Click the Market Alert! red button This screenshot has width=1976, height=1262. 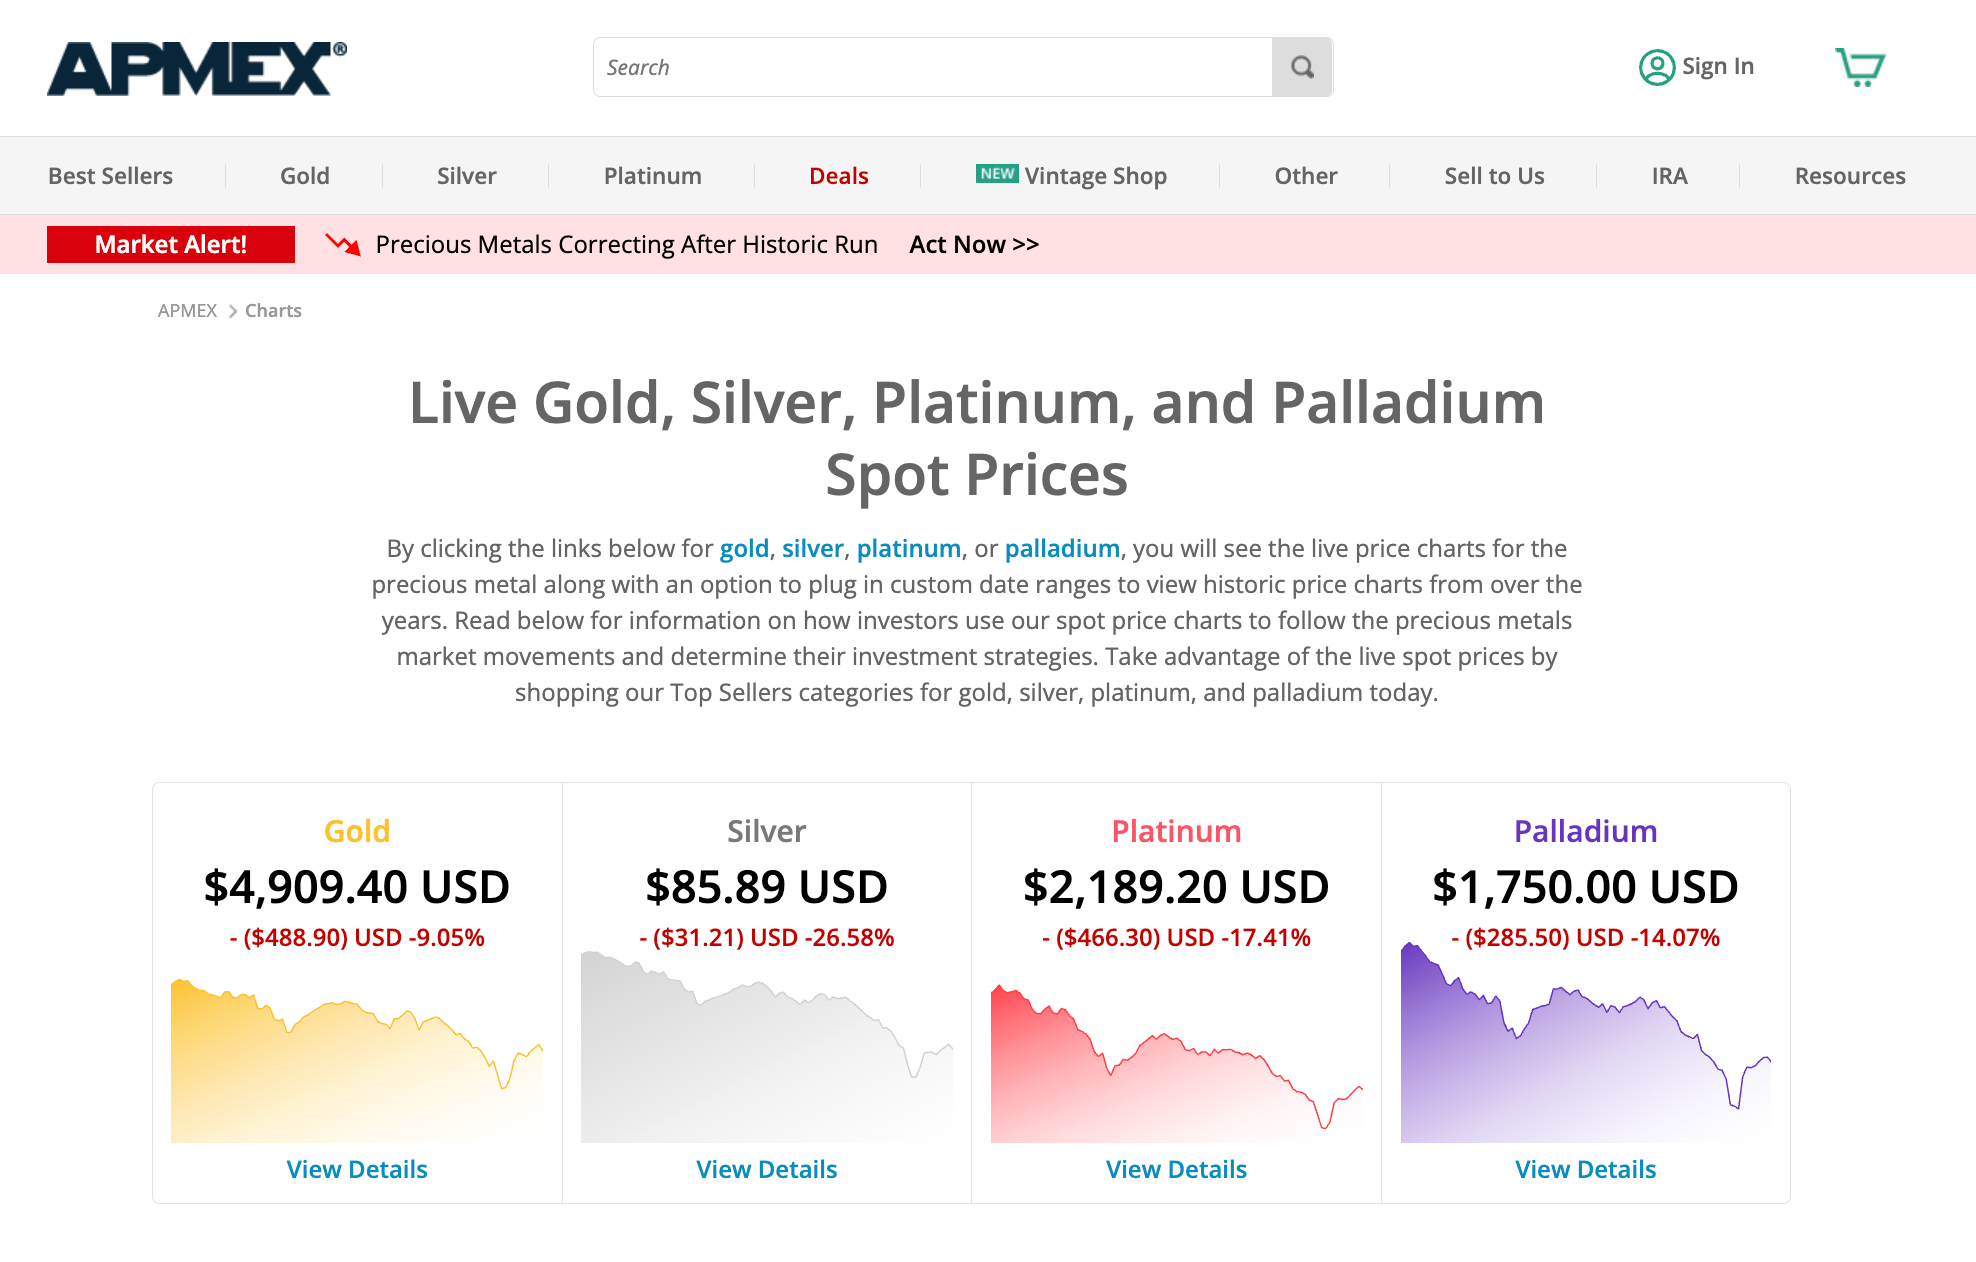pyautogui.click(x=171, y=244)
